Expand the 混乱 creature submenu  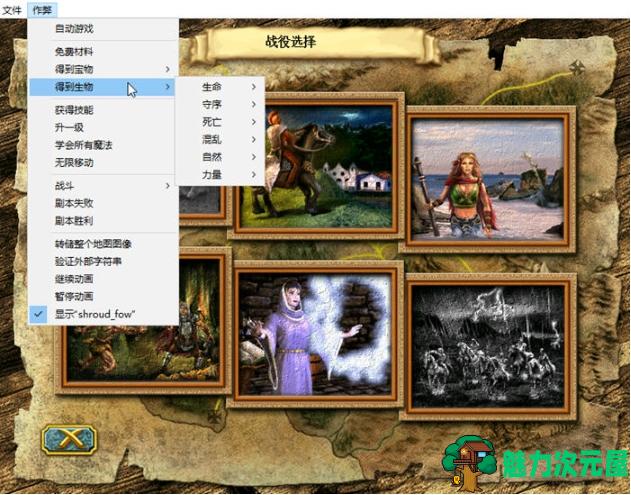[221, 139]
